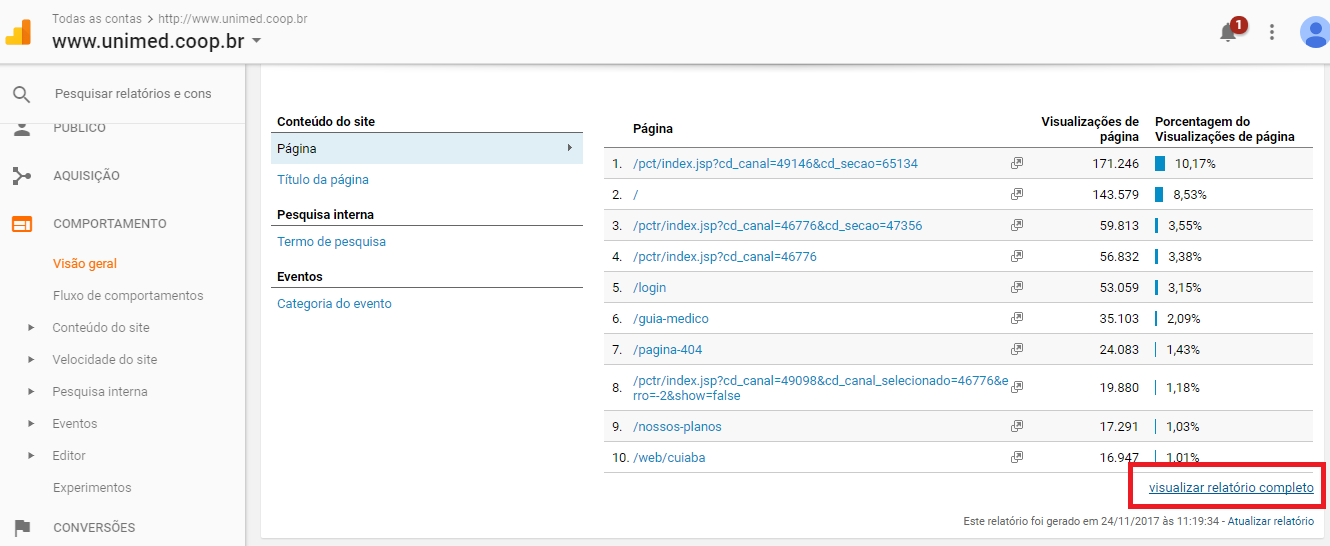Open the www.unimed.coop.br account dropdown
The height and width of the screenshot is (546, 1330).
pos(157,42)
